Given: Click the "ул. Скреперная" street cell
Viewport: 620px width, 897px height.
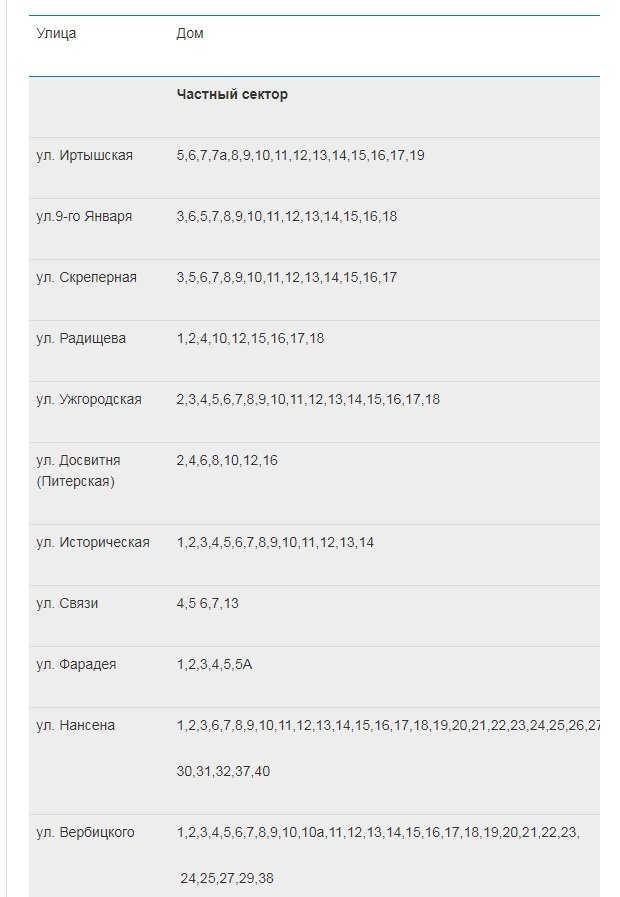Looking at the screenshot, I should (x=86, y=277).
